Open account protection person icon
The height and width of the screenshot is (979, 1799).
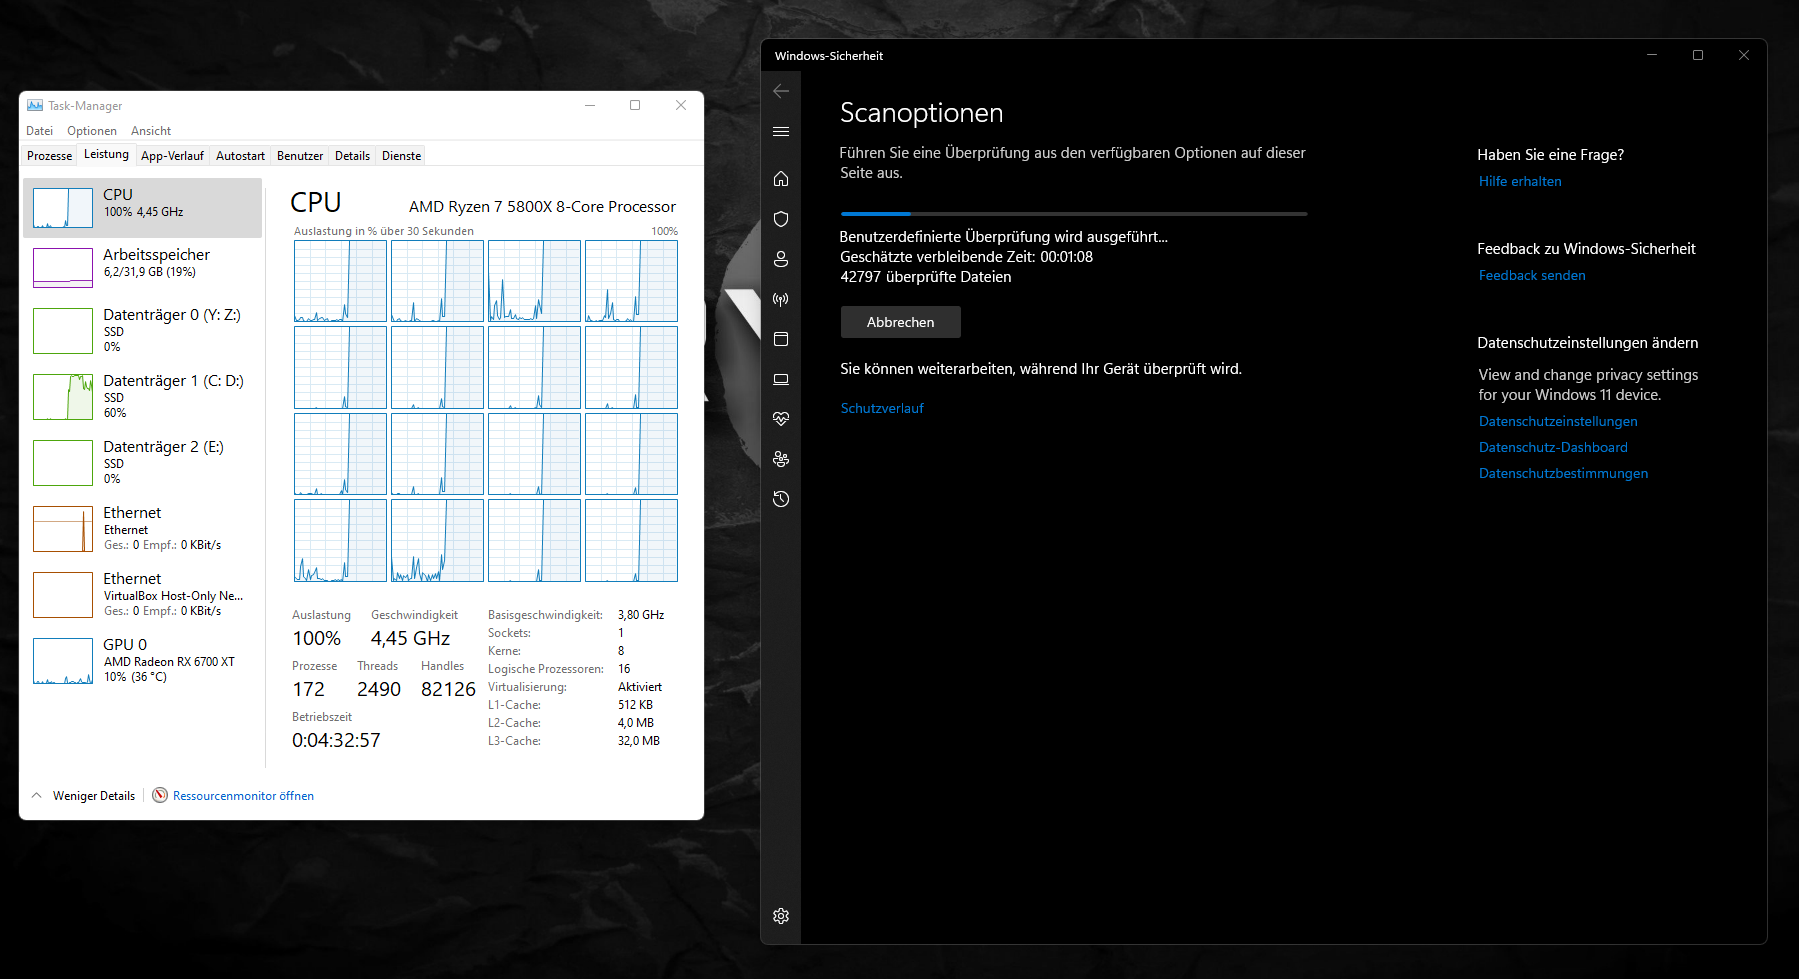tap(781, 259)
